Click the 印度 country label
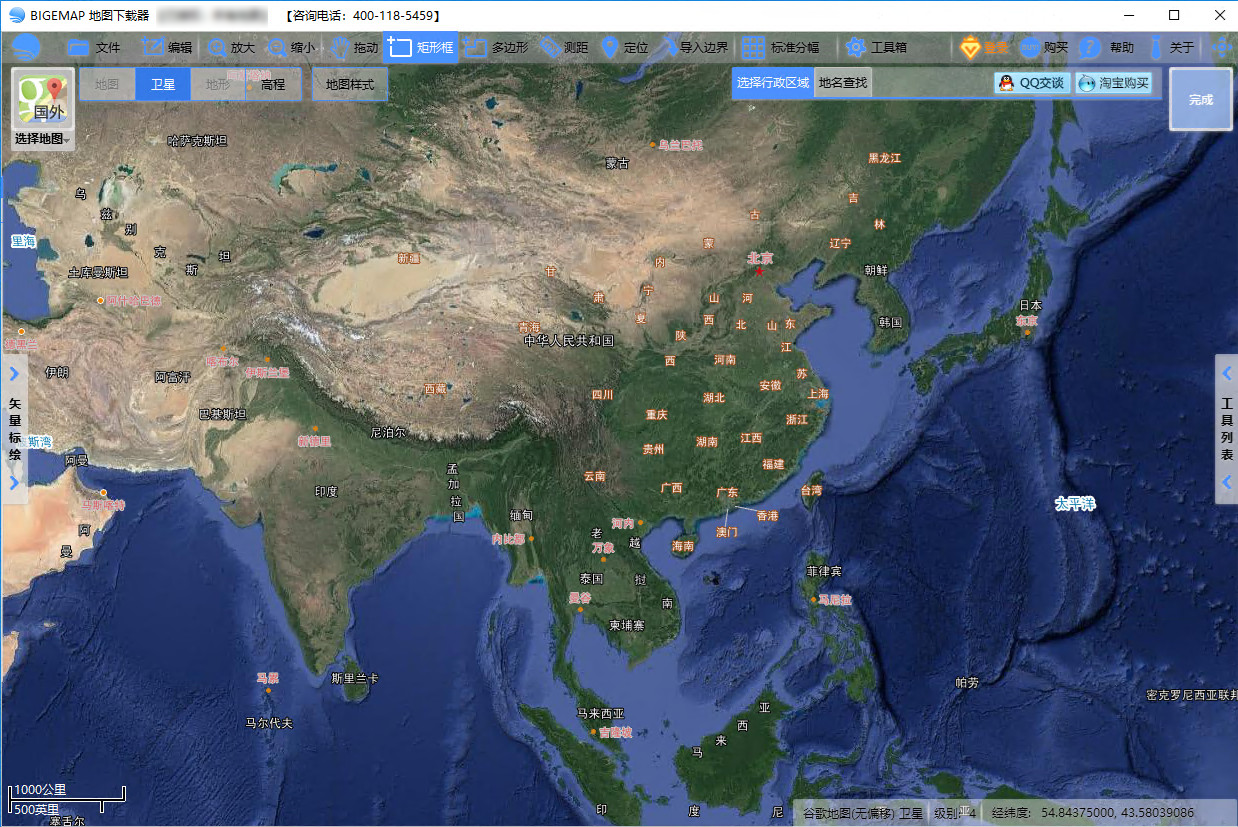The image size is (1238, 827). pos(326,492)
